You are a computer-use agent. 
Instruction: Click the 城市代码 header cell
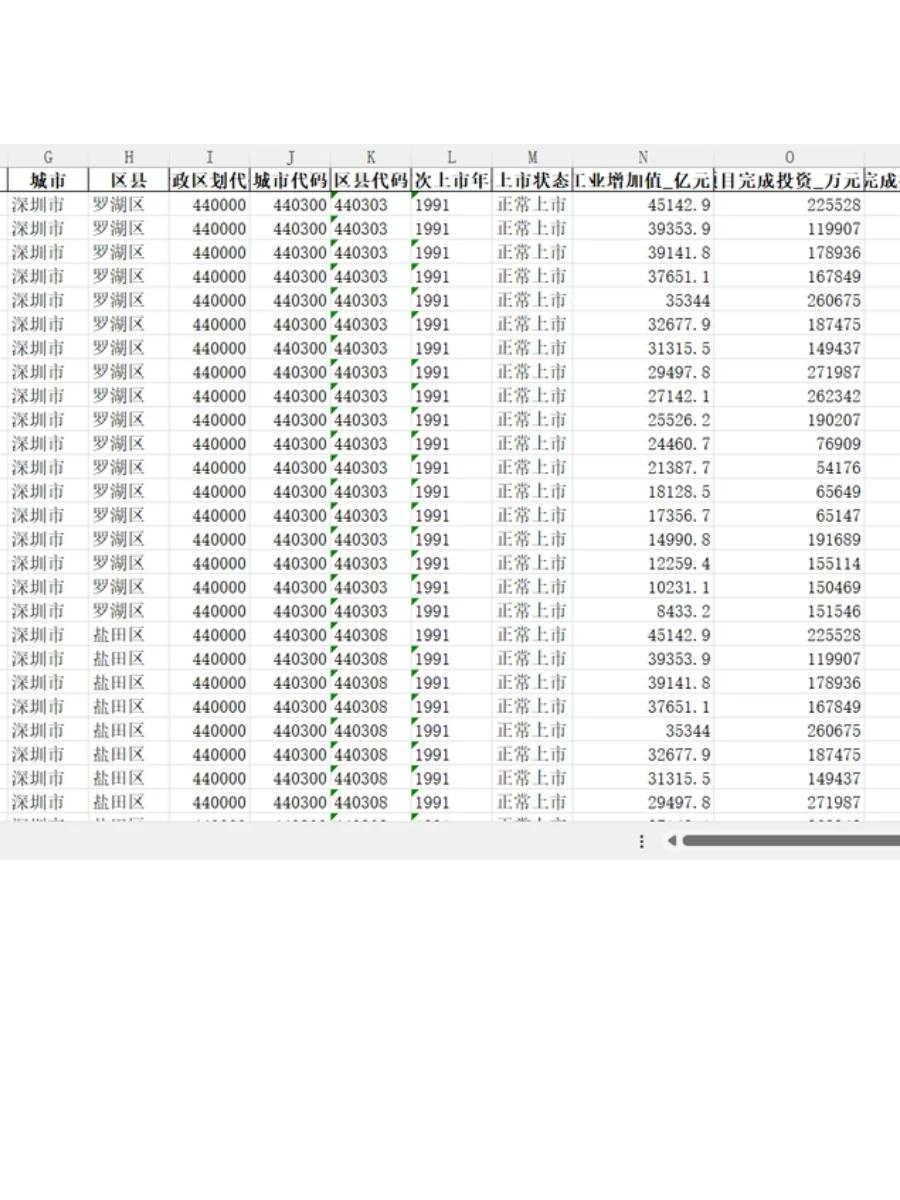click(290, 180)
